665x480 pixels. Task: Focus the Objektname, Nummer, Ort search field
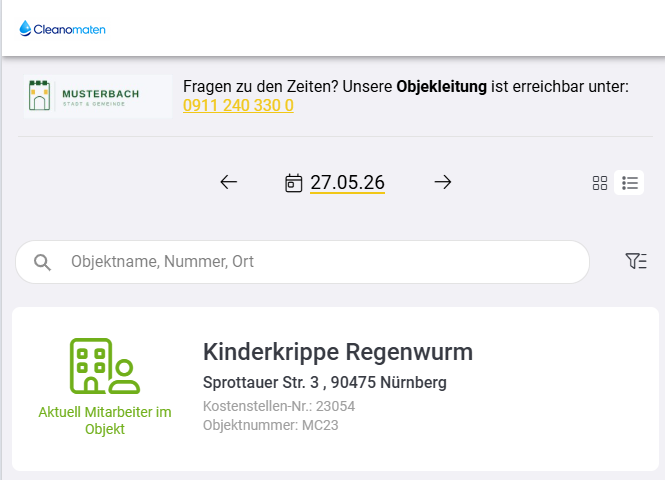pos(302,262)
